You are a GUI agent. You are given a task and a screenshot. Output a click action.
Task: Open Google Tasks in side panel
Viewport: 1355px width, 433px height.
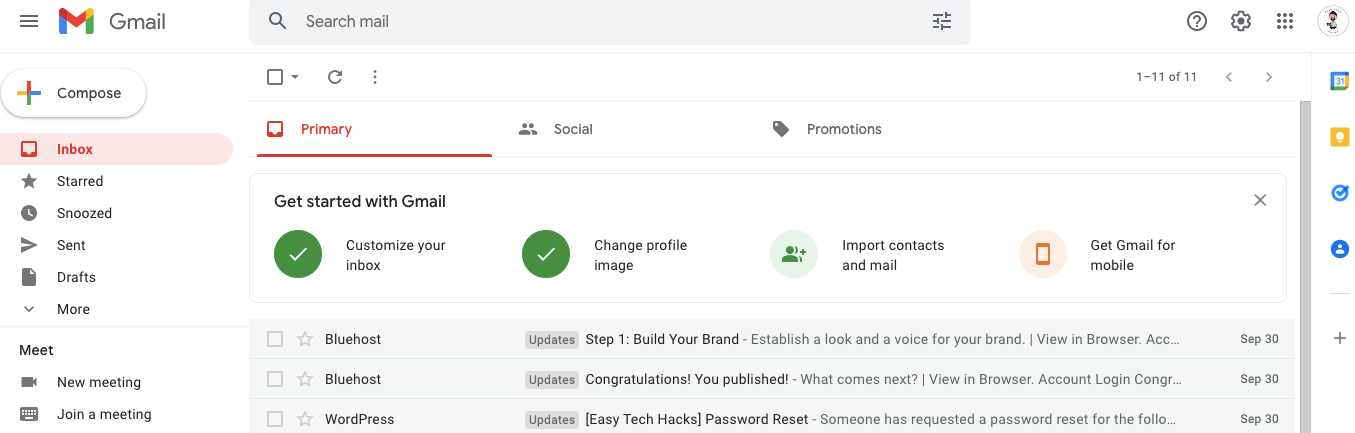(1340, 193)
